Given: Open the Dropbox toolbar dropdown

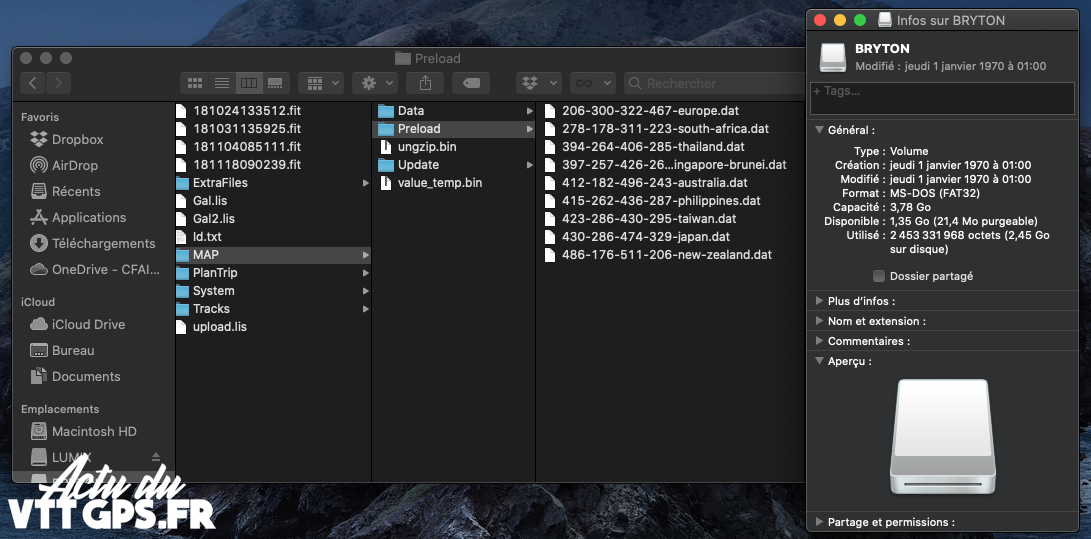Looking at the screenshot, I should (x=539, y=83).
